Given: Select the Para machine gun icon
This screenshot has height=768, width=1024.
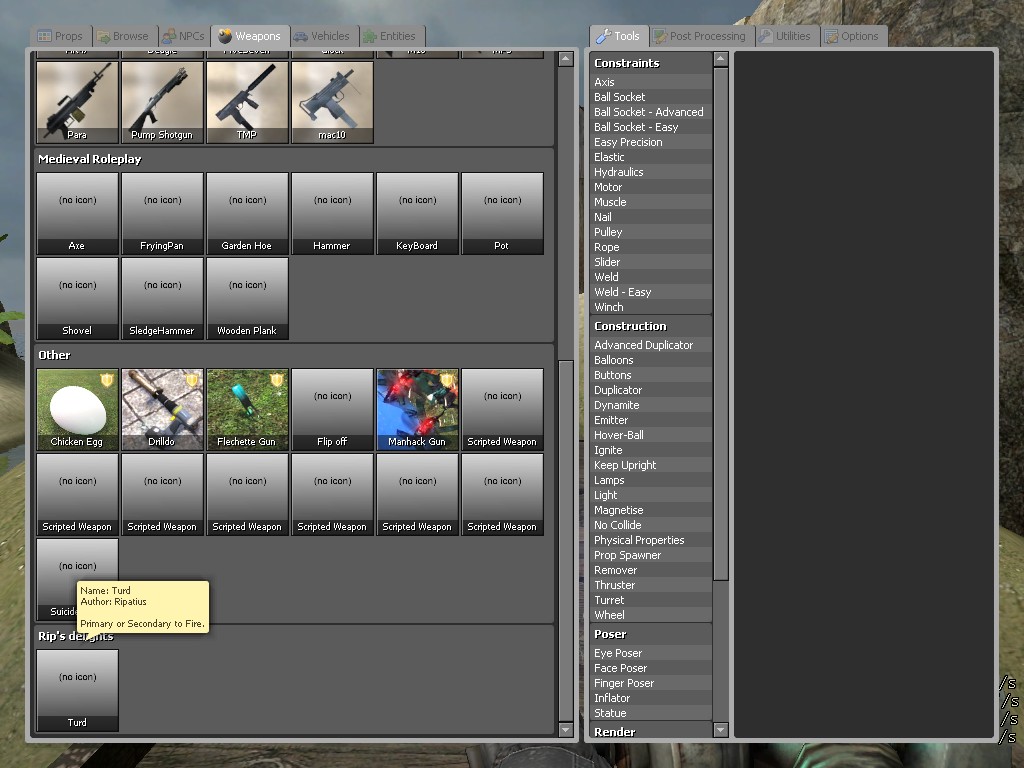Looking at the screenshot, I should (x=77, y=102).
